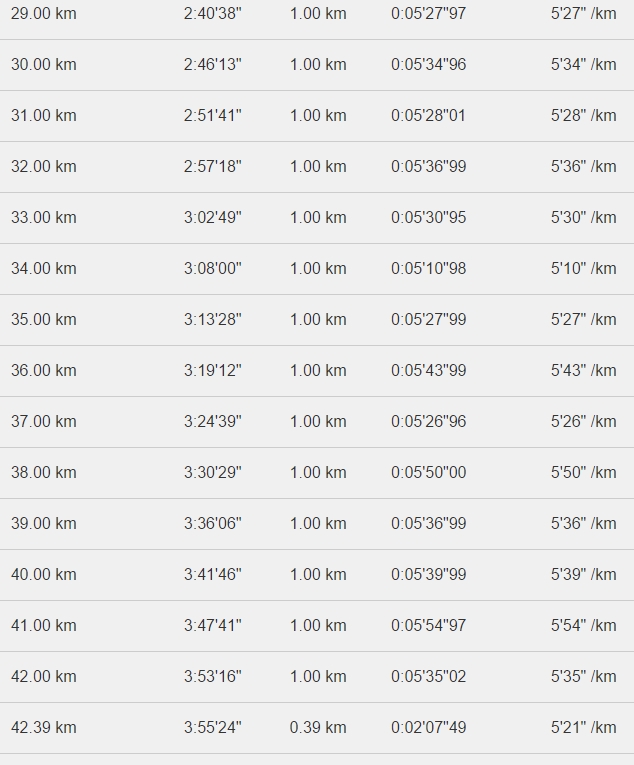Screen dimensions: 634x765
Task: Select lap time 0:05'54"97
Action: [428, 625]
